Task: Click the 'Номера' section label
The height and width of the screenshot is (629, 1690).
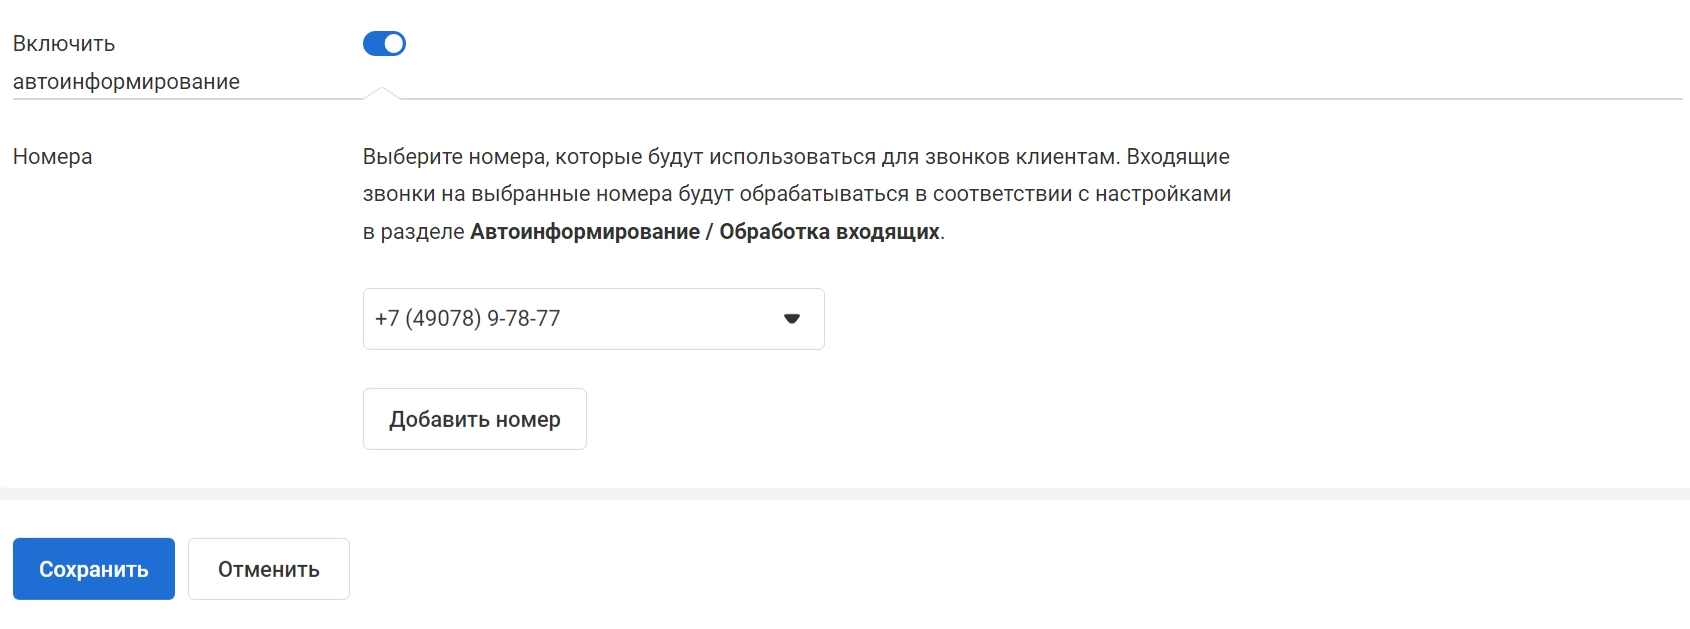Action: click(x=53, y=157)
